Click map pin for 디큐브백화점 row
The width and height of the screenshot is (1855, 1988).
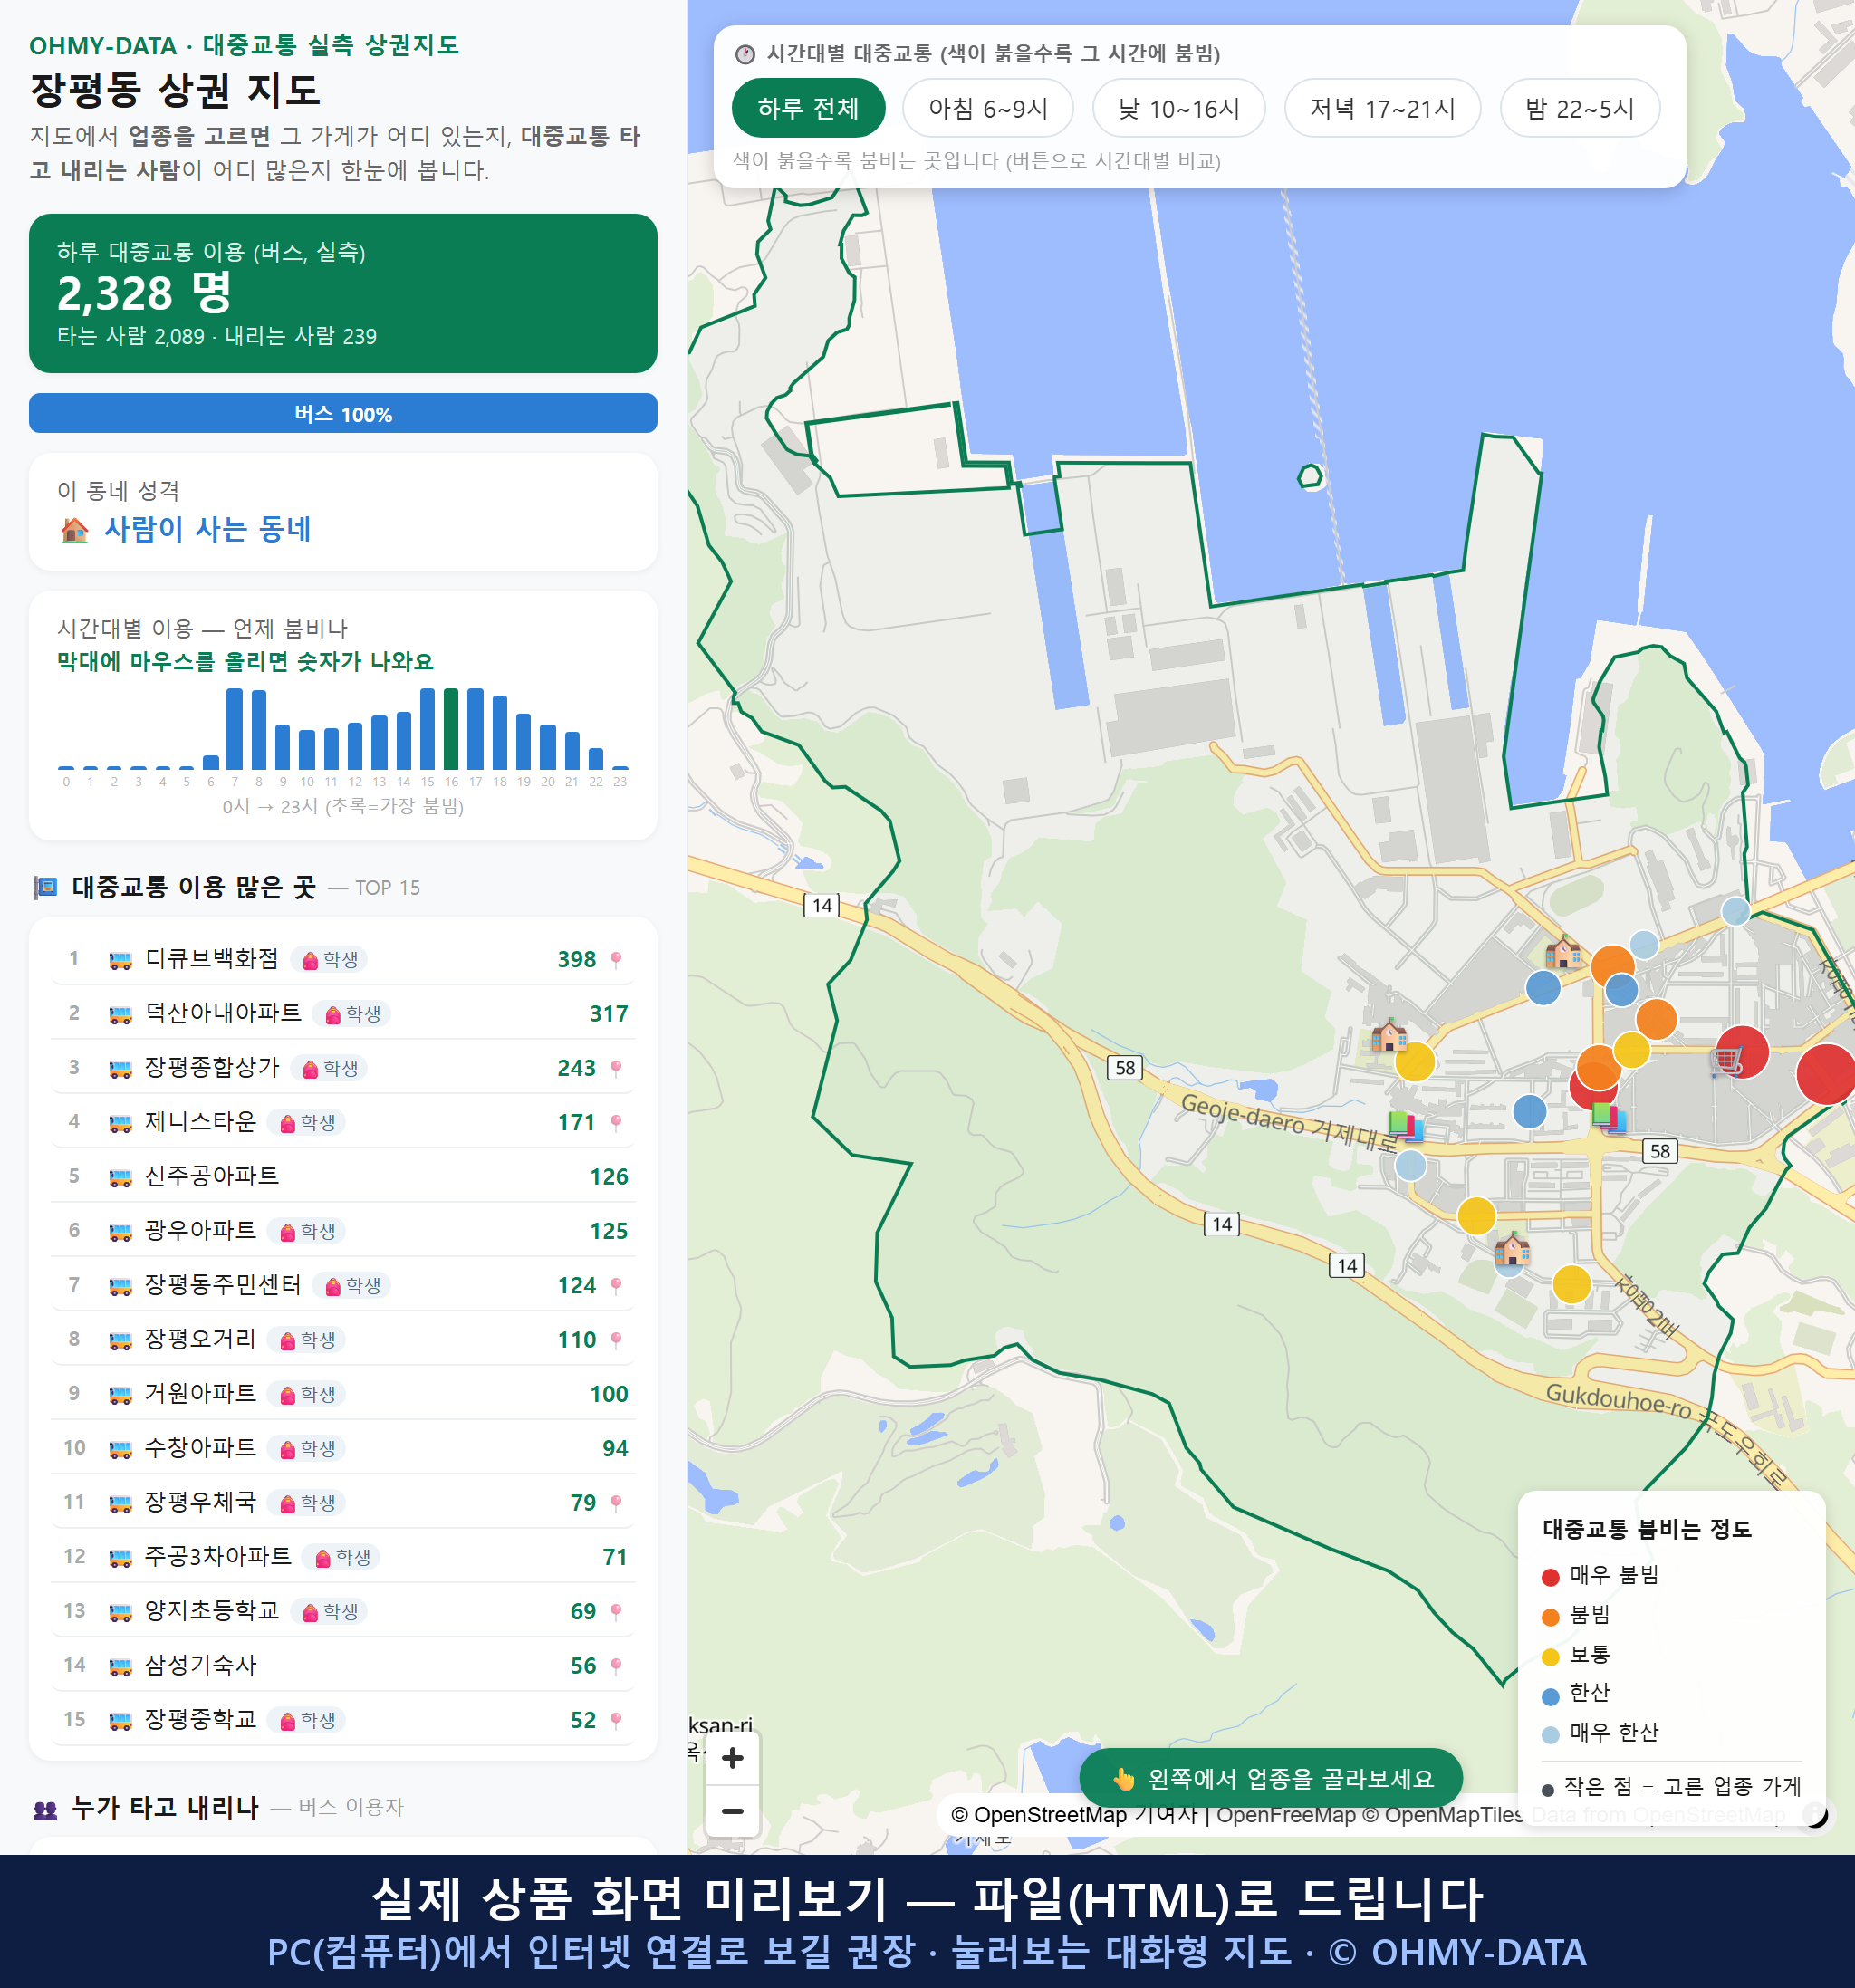[x=616, y=960]
